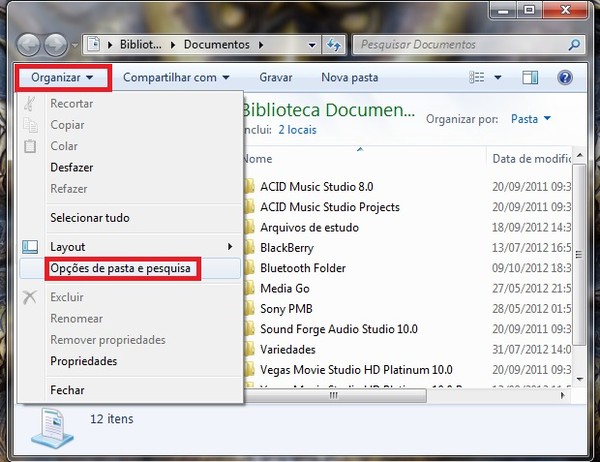Viewport: 600px width, 462px height.
Task: Create a Nova pasta
Action: [349, 78]
